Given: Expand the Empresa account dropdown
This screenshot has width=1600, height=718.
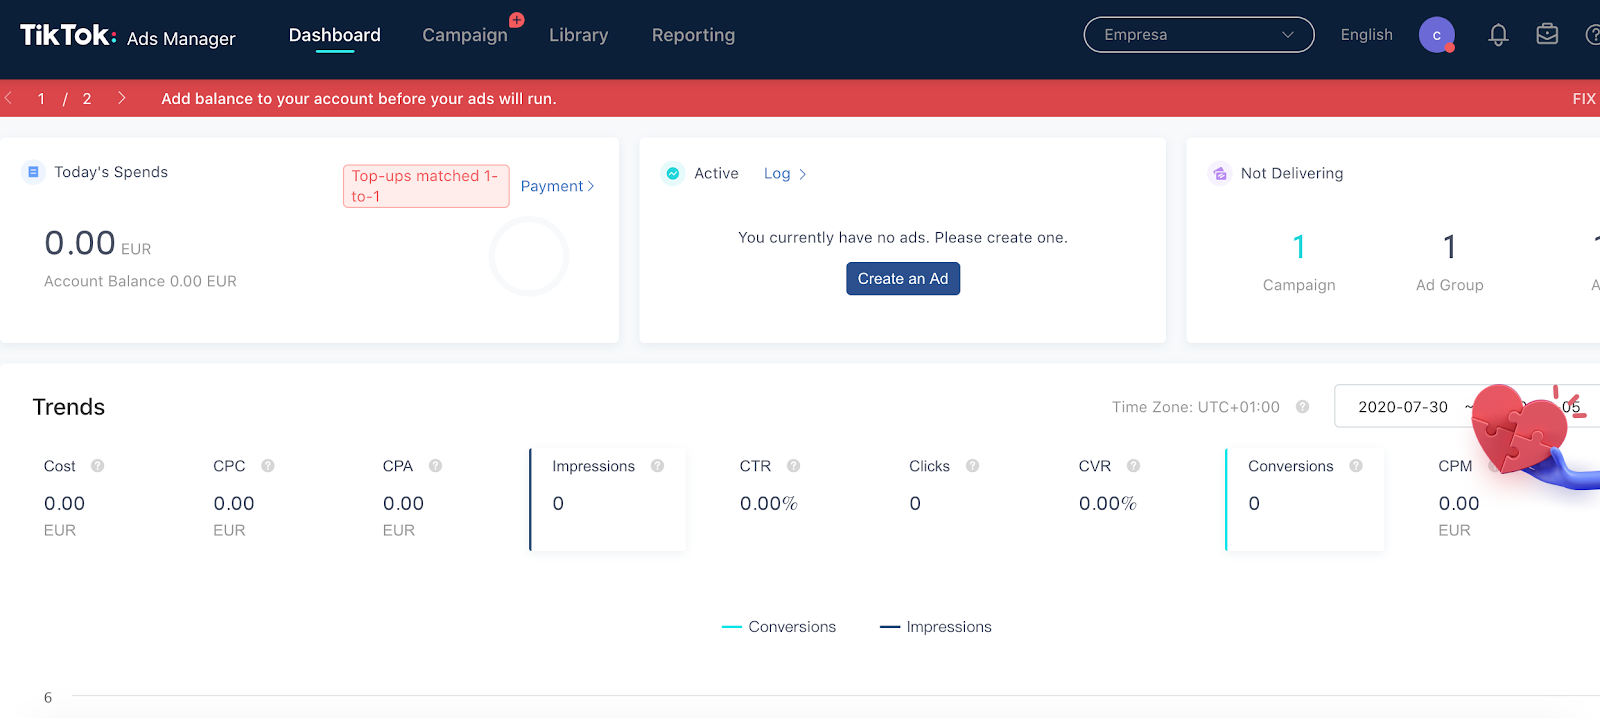Looking at the screenshot, I should [1199, 35].
